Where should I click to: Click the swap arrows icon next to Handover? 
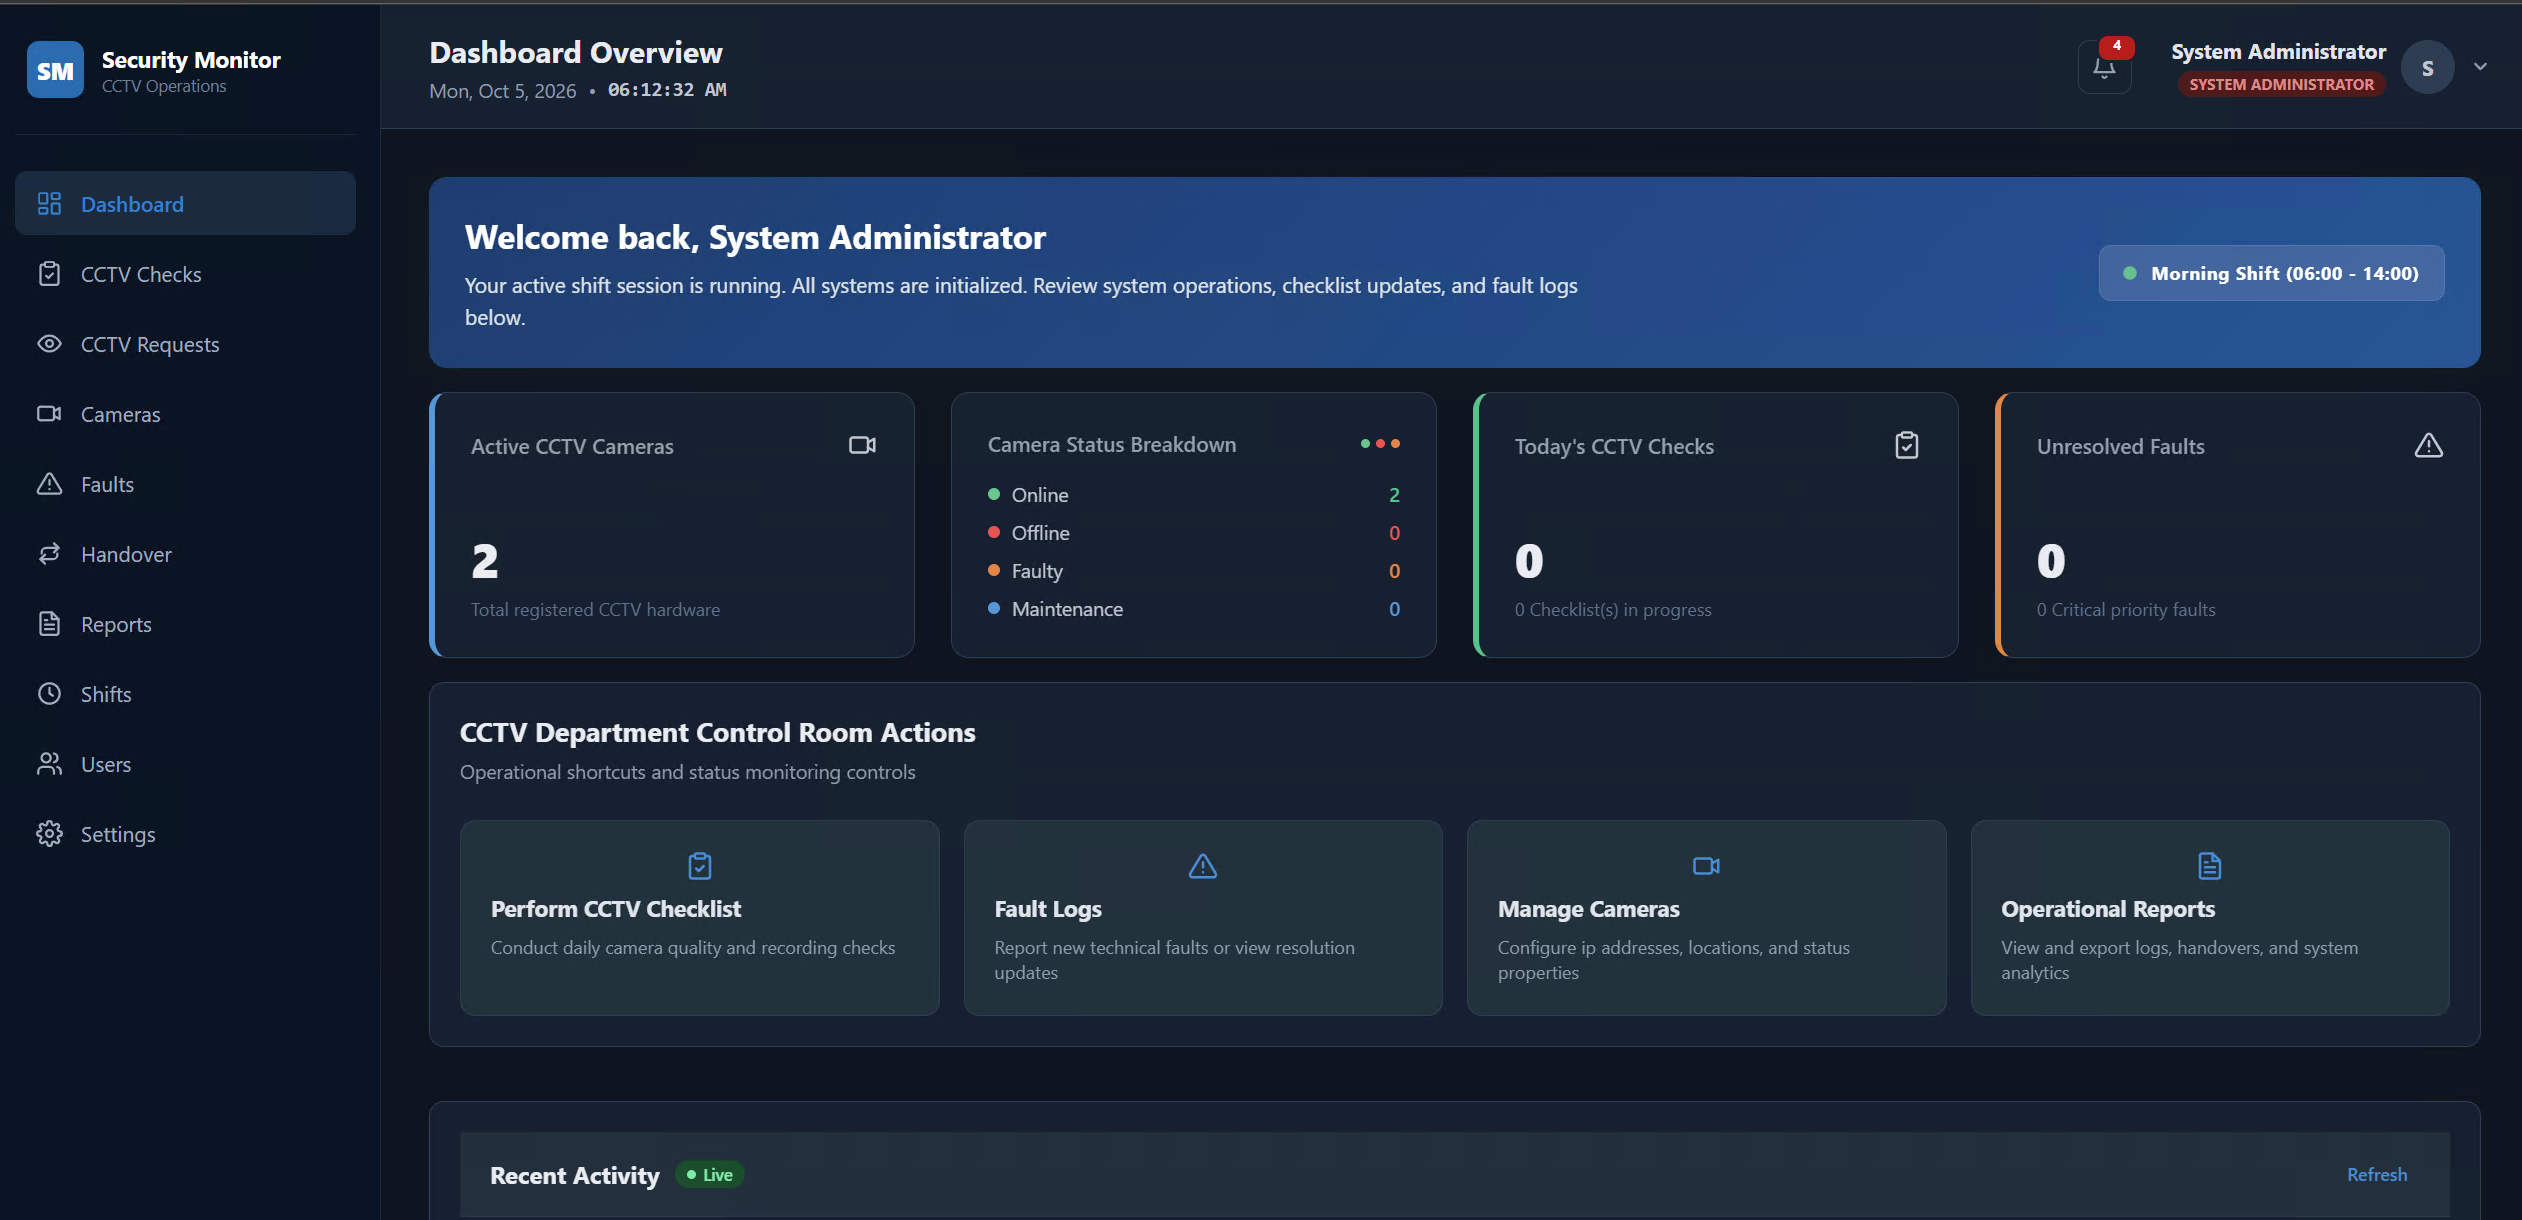(x=49, y=554)
